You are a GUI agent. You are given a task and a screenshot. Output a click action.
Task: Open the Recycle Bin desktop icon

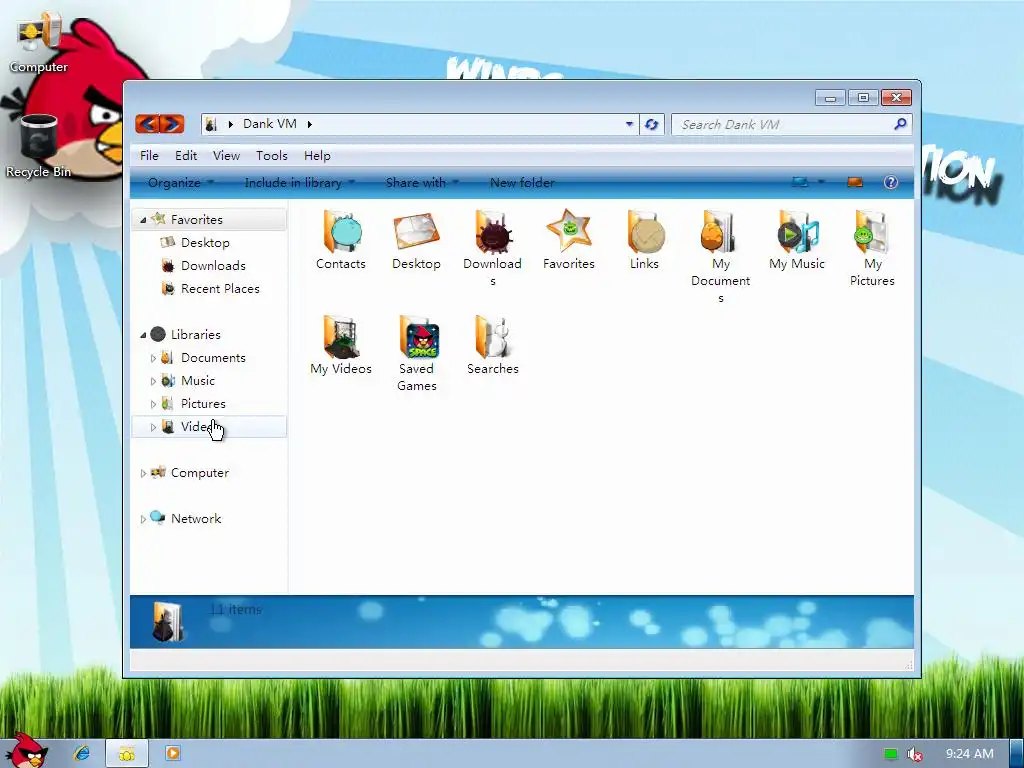point(39,146)
